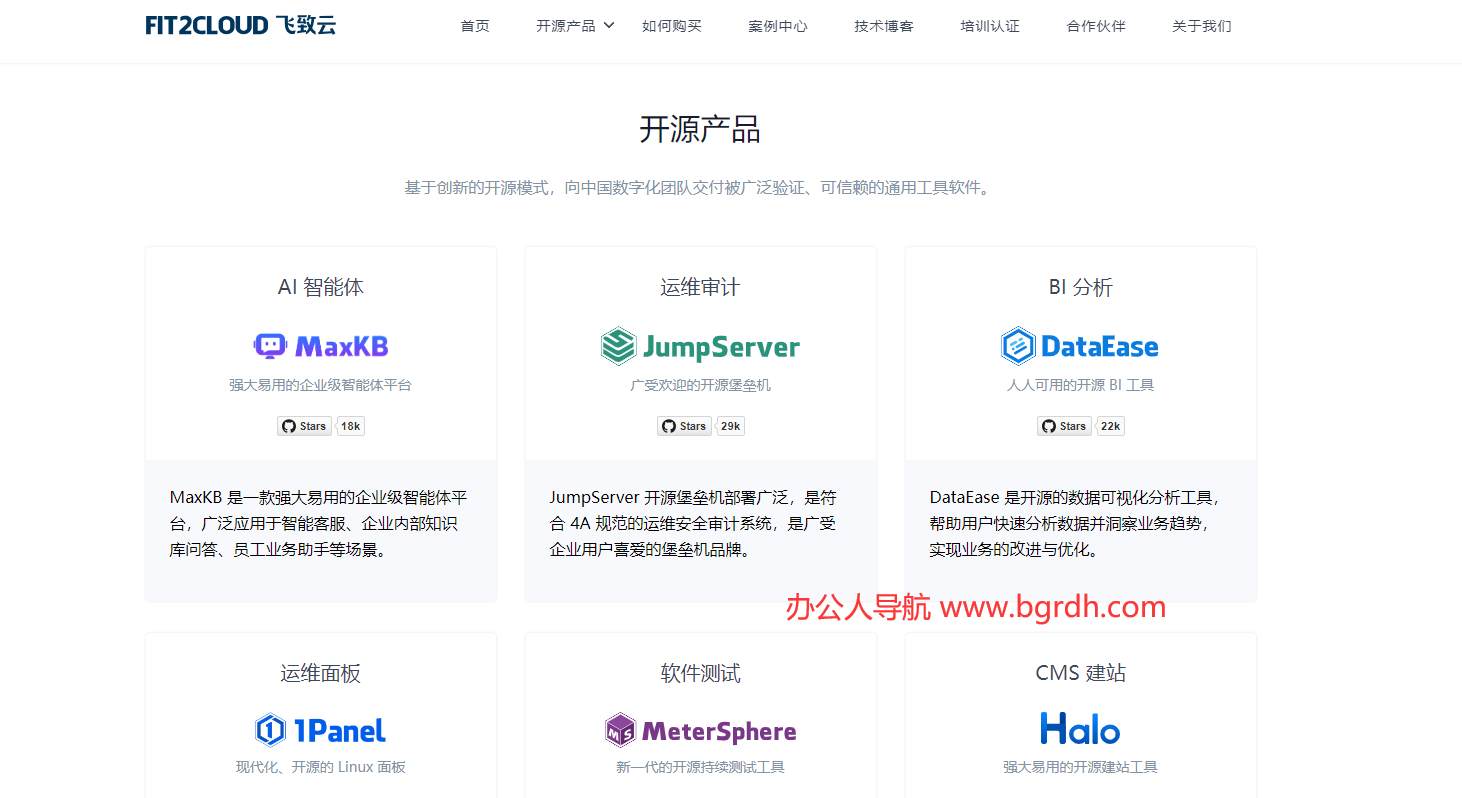Click the MeterSphere purple cube logo

point(620,730)
